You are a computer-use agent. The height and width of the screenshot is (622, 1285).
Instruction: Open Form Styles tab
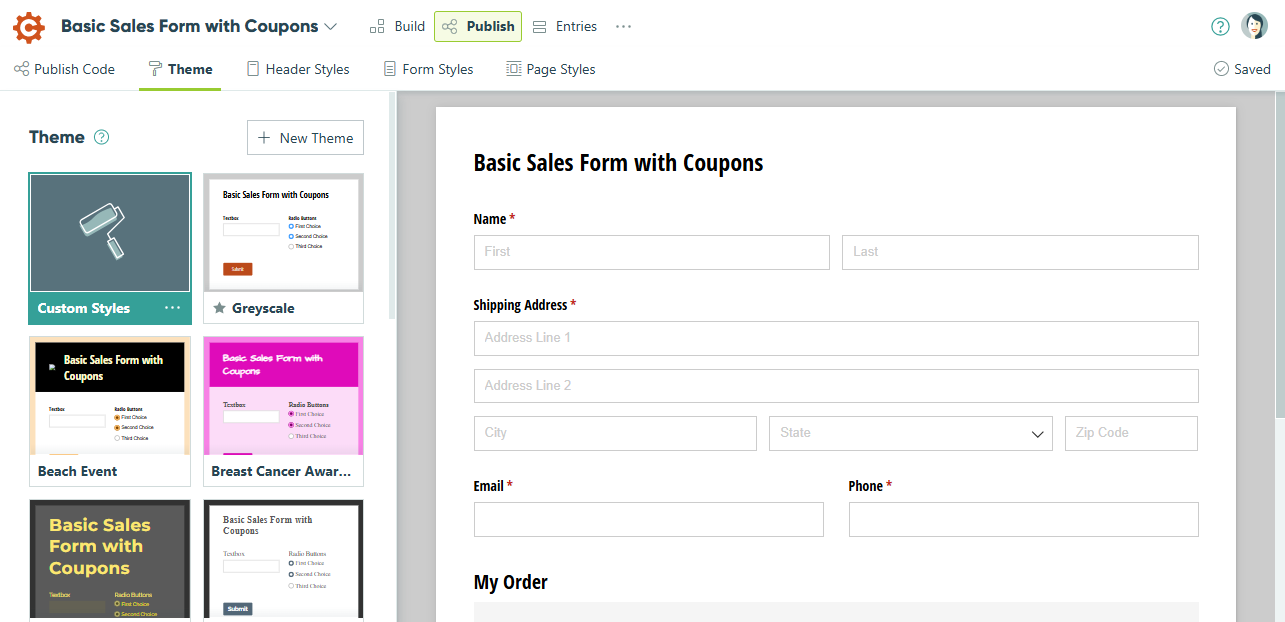pyautogui.click(x=429, y=69)
